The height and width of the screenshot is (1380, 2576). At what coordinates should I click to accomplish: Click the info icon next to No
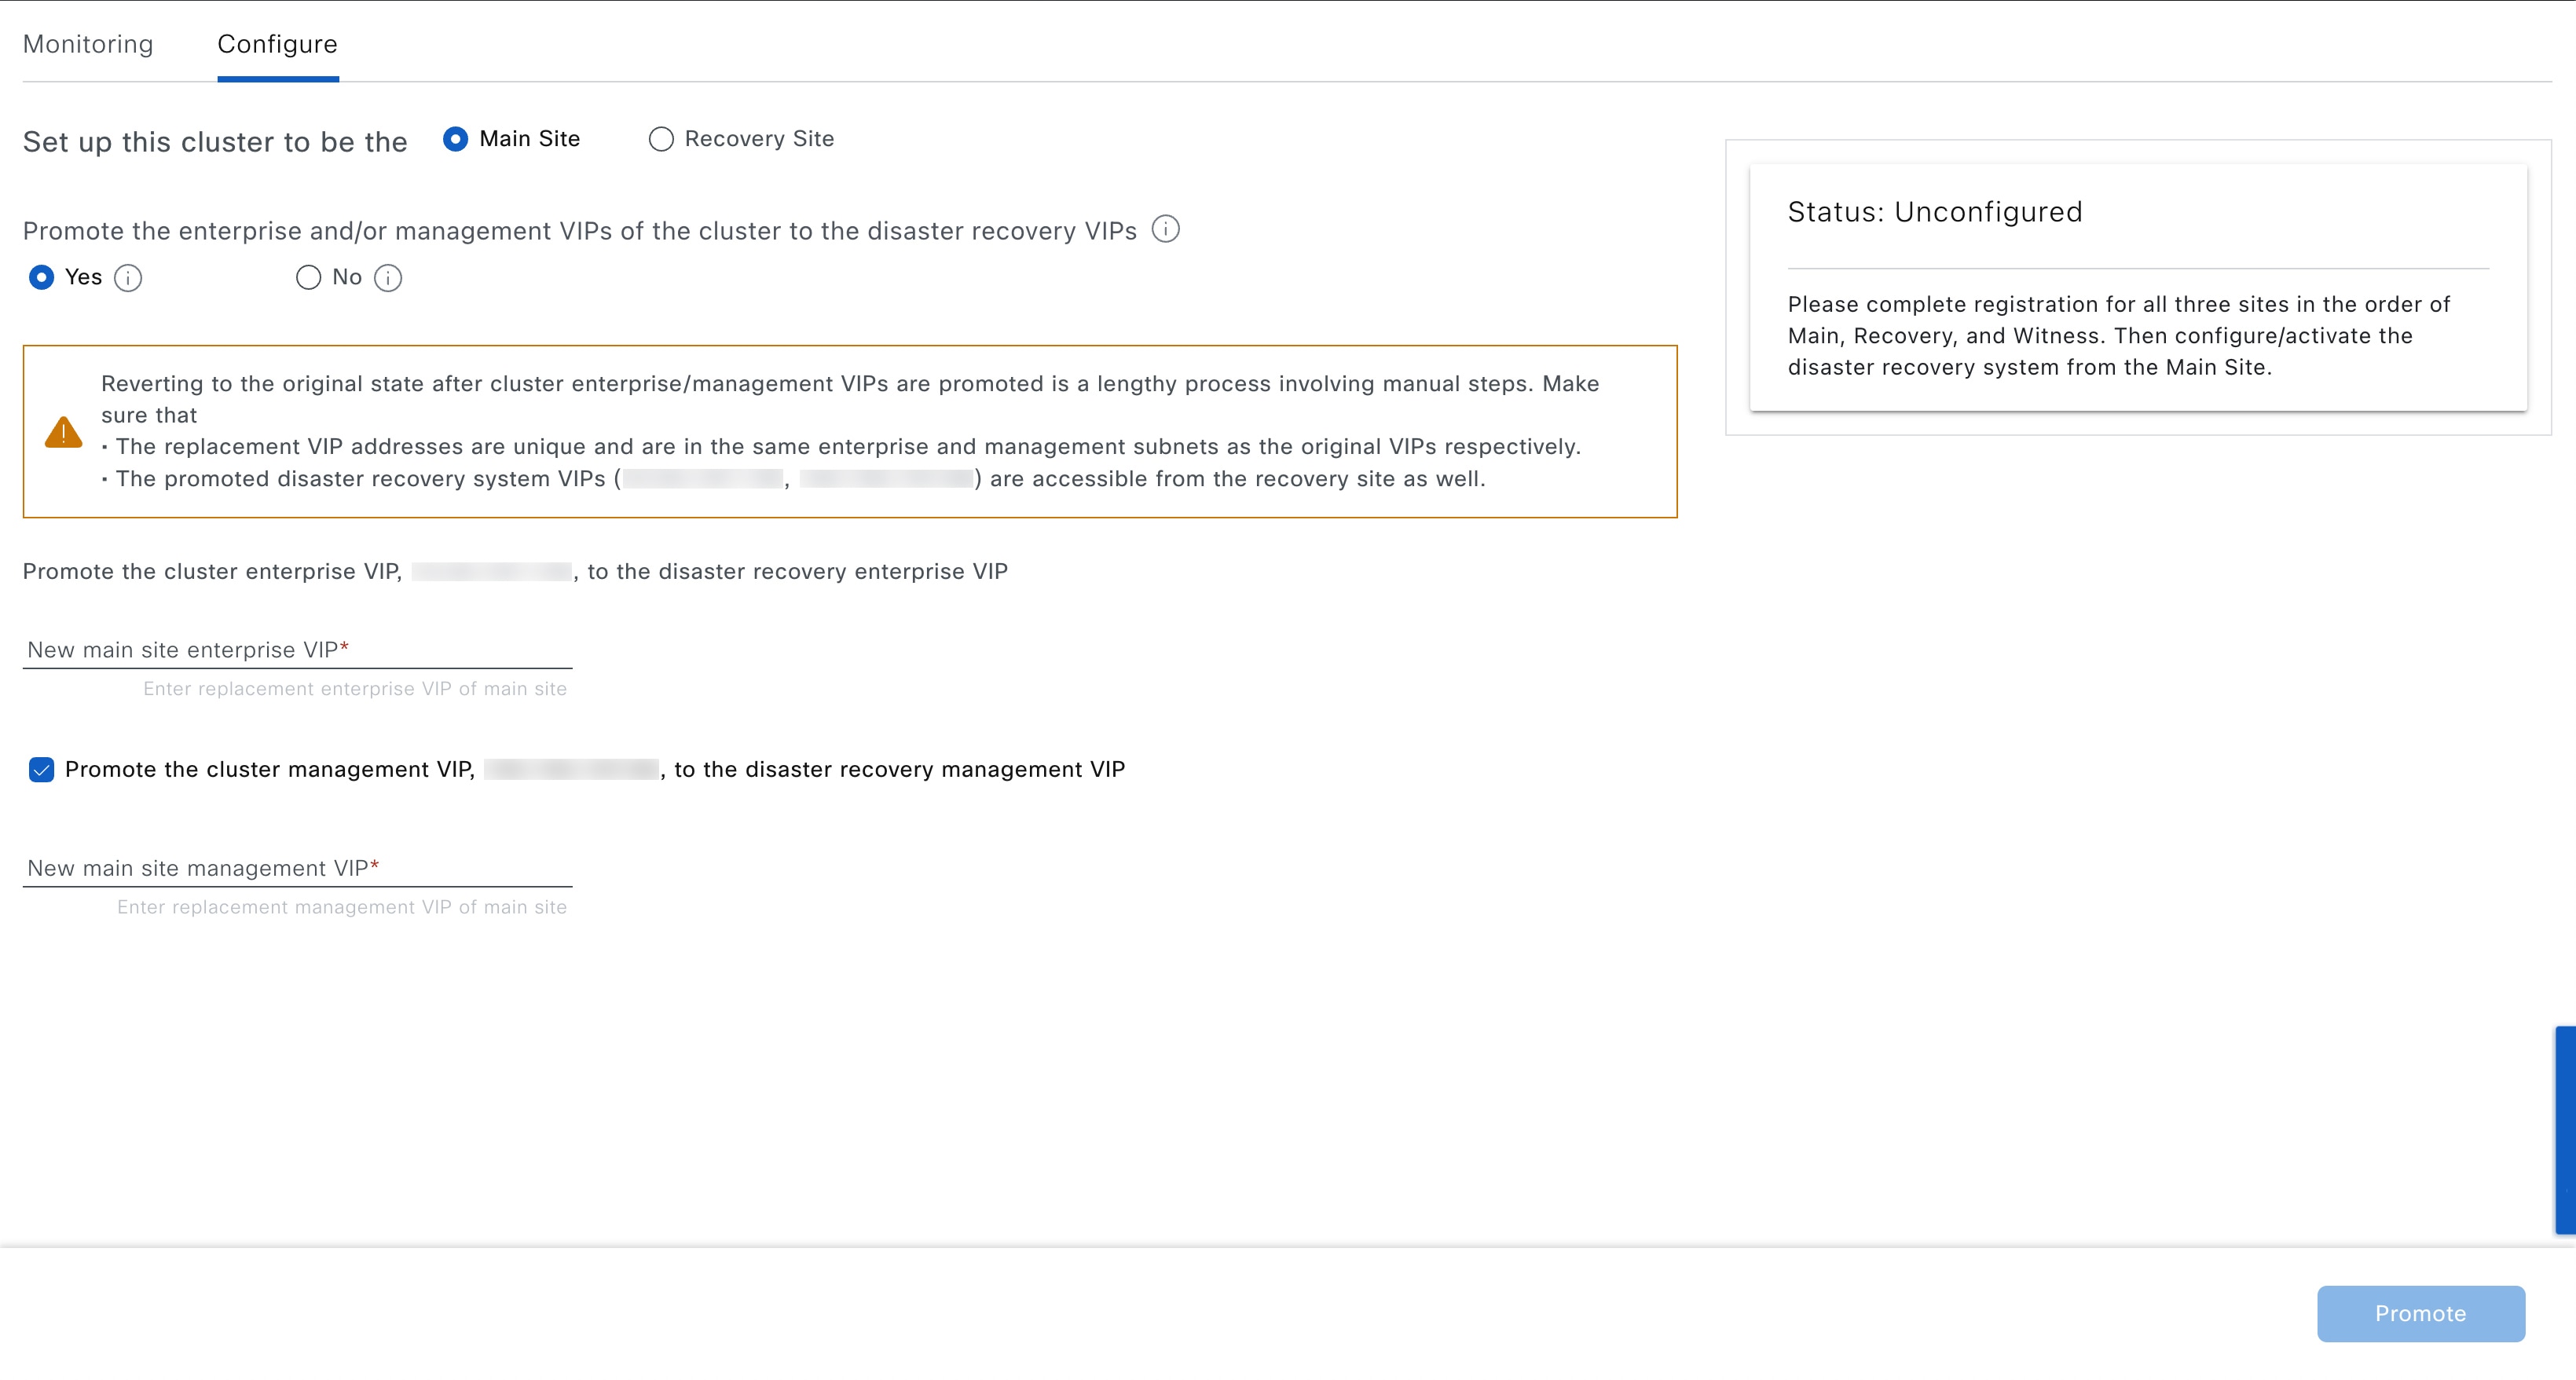(x=388, y=278)
